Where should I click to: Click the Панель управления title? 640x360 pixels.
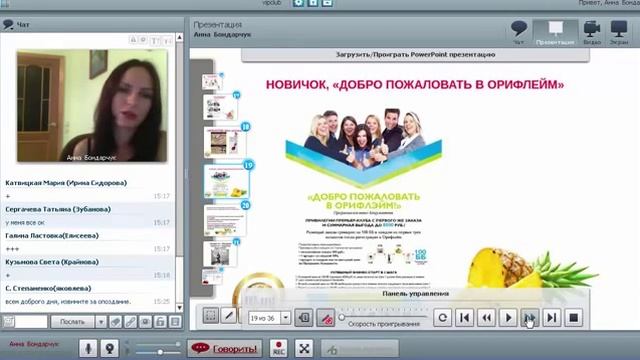(x=416, y=293)
